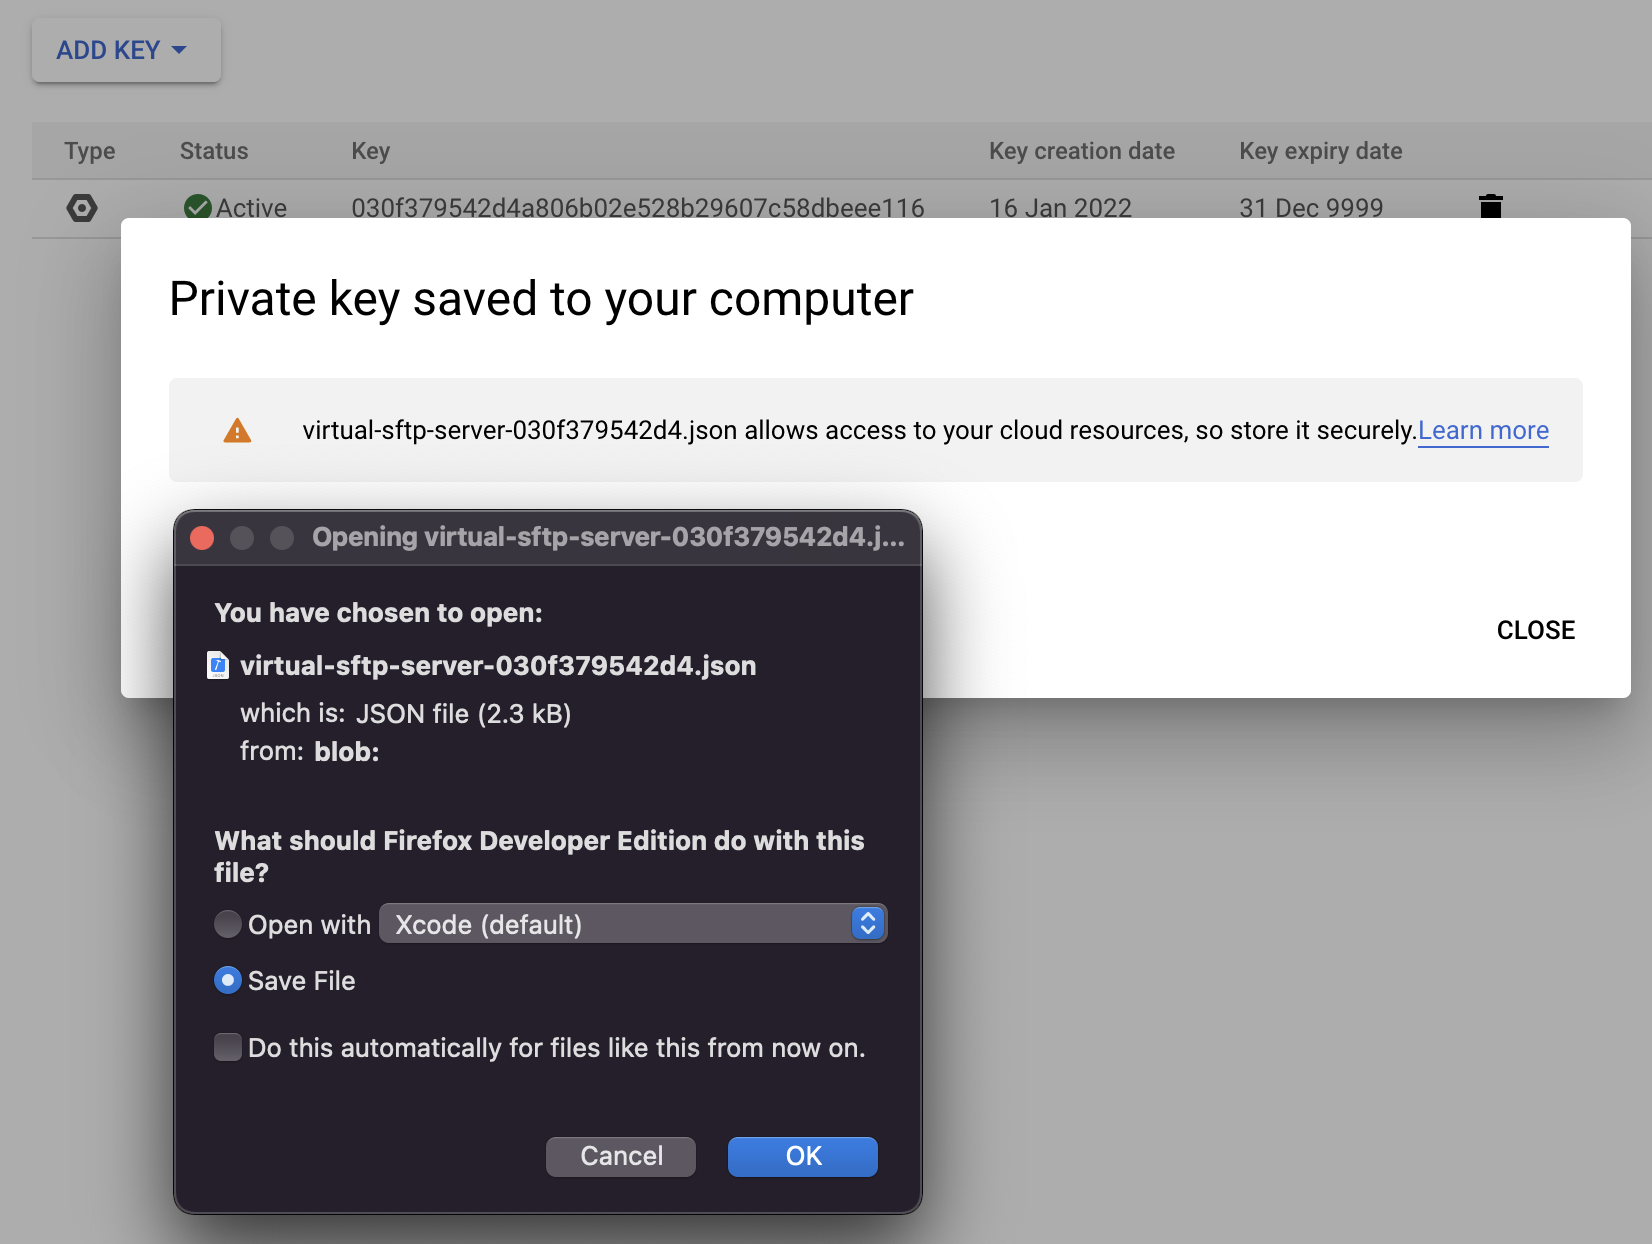Open the Learn more link

(x=1483, y=430)
